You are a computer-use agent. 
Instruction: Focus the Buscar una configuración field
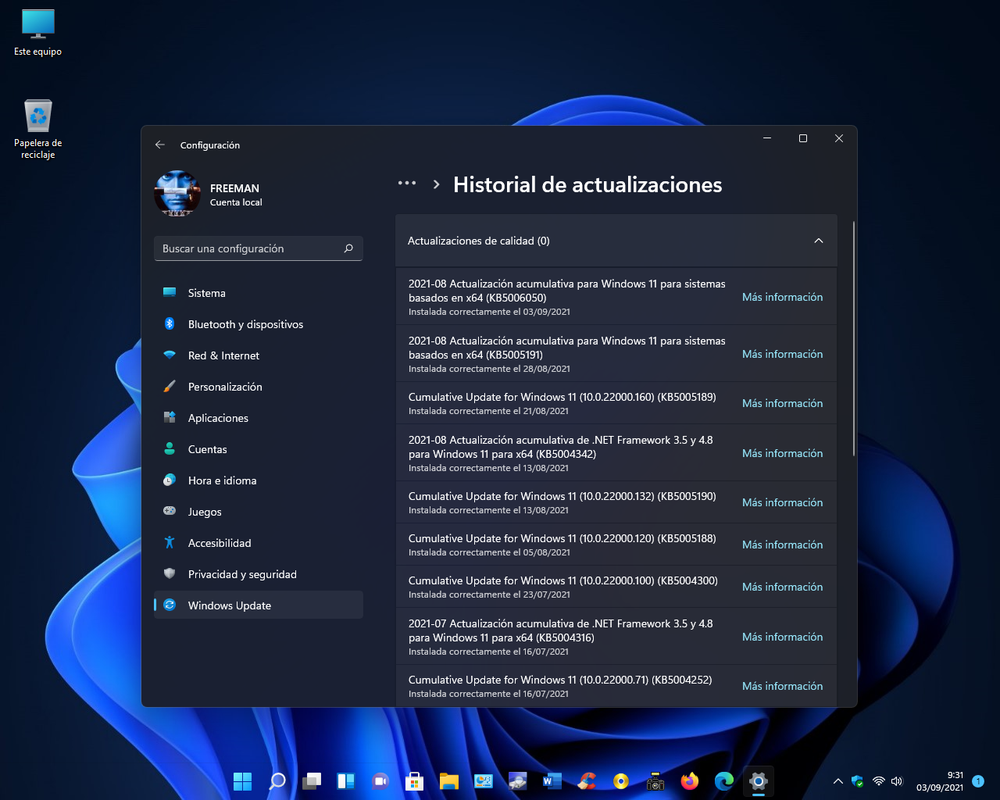pyautogui.click(x=258, y=248)
